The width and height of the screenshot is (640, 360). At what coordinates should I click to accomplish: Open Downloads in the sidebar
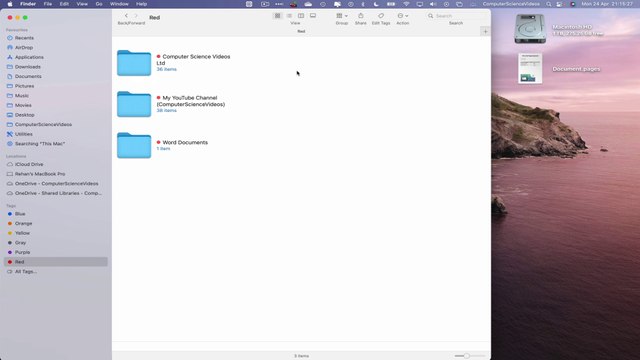coord(28,67)
